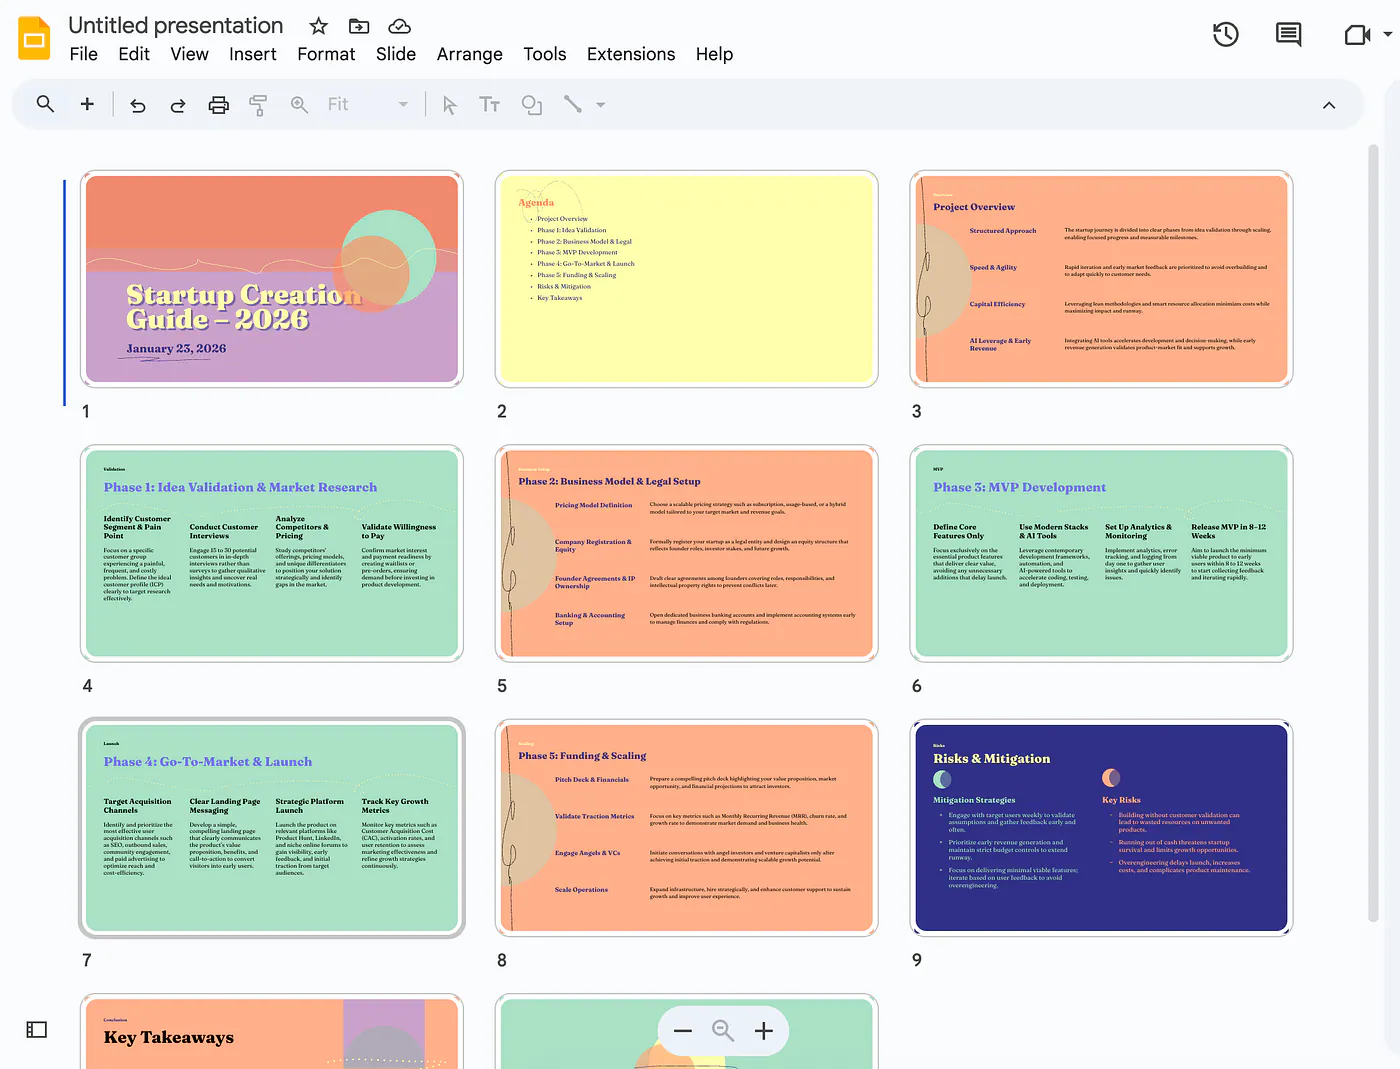Redo the last action
1400x1069 pixels.
tap(178, 105)
